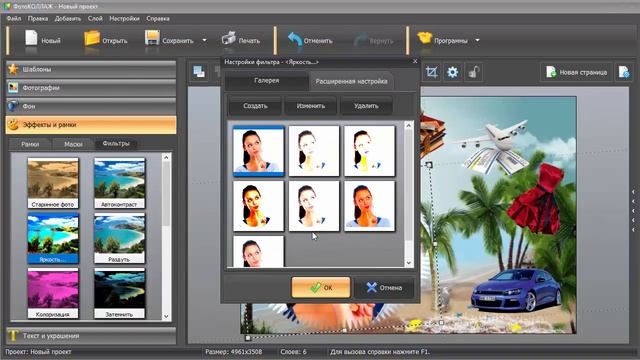Click up arrow of filters list scrollbar
This screenshot has width=640, height=360.
(166, 157)
